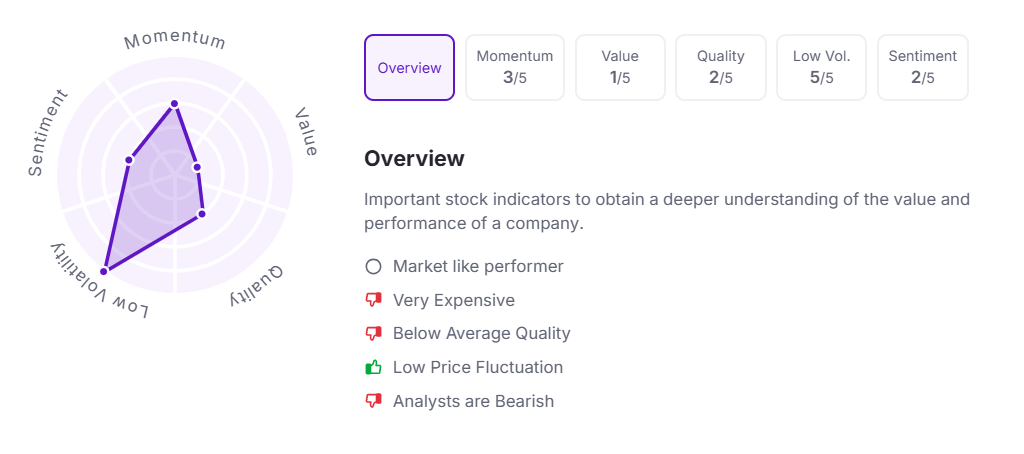The width and height of the screenshot is (1024, 454).
Task: Click the circle icon beside Market like performer
Action: pos(374,267)
